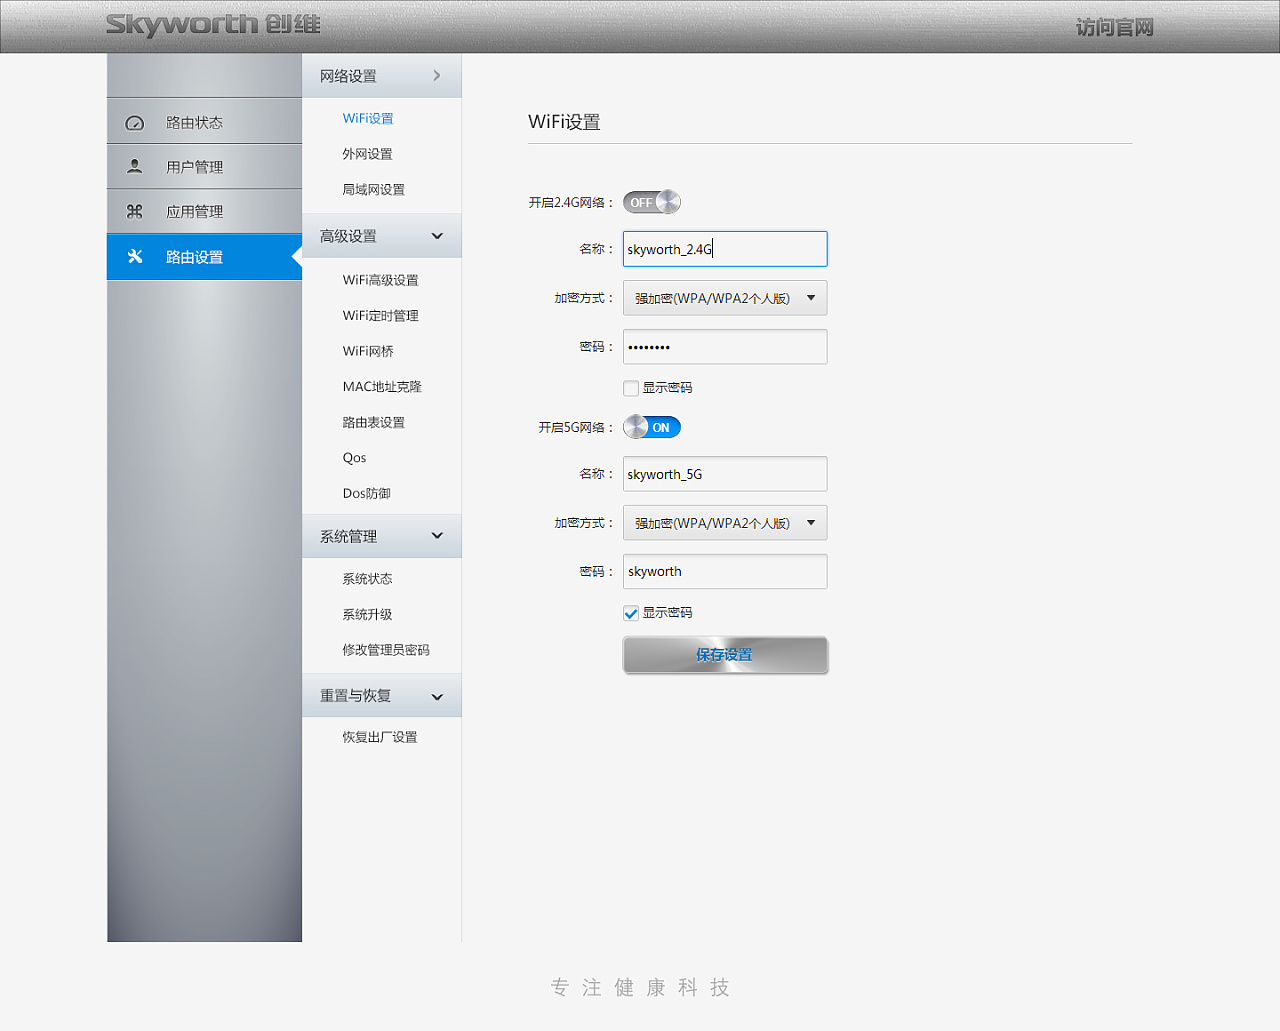
Task: Click the 重置与恢复 section header
Action: click(382, 696)
